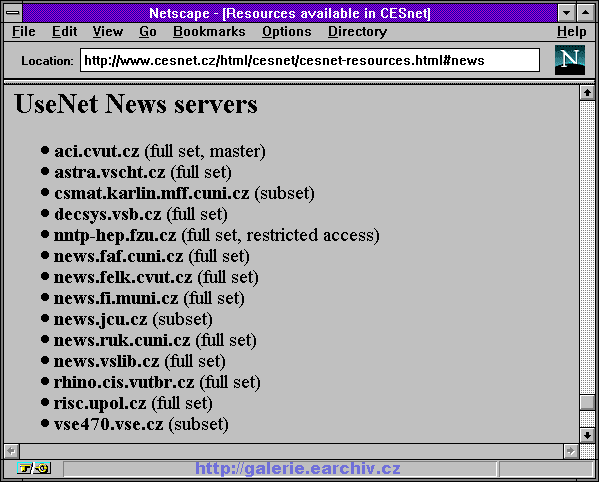Click the Location label text
Image resolution: width=599 pixels, height=482 pixels.
click(47, 61)
